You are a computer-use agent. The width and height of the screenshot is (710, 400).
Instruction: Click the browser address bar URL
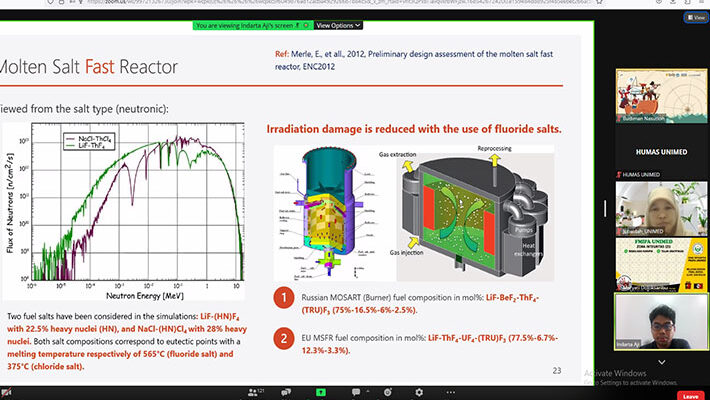coord(300,5)
